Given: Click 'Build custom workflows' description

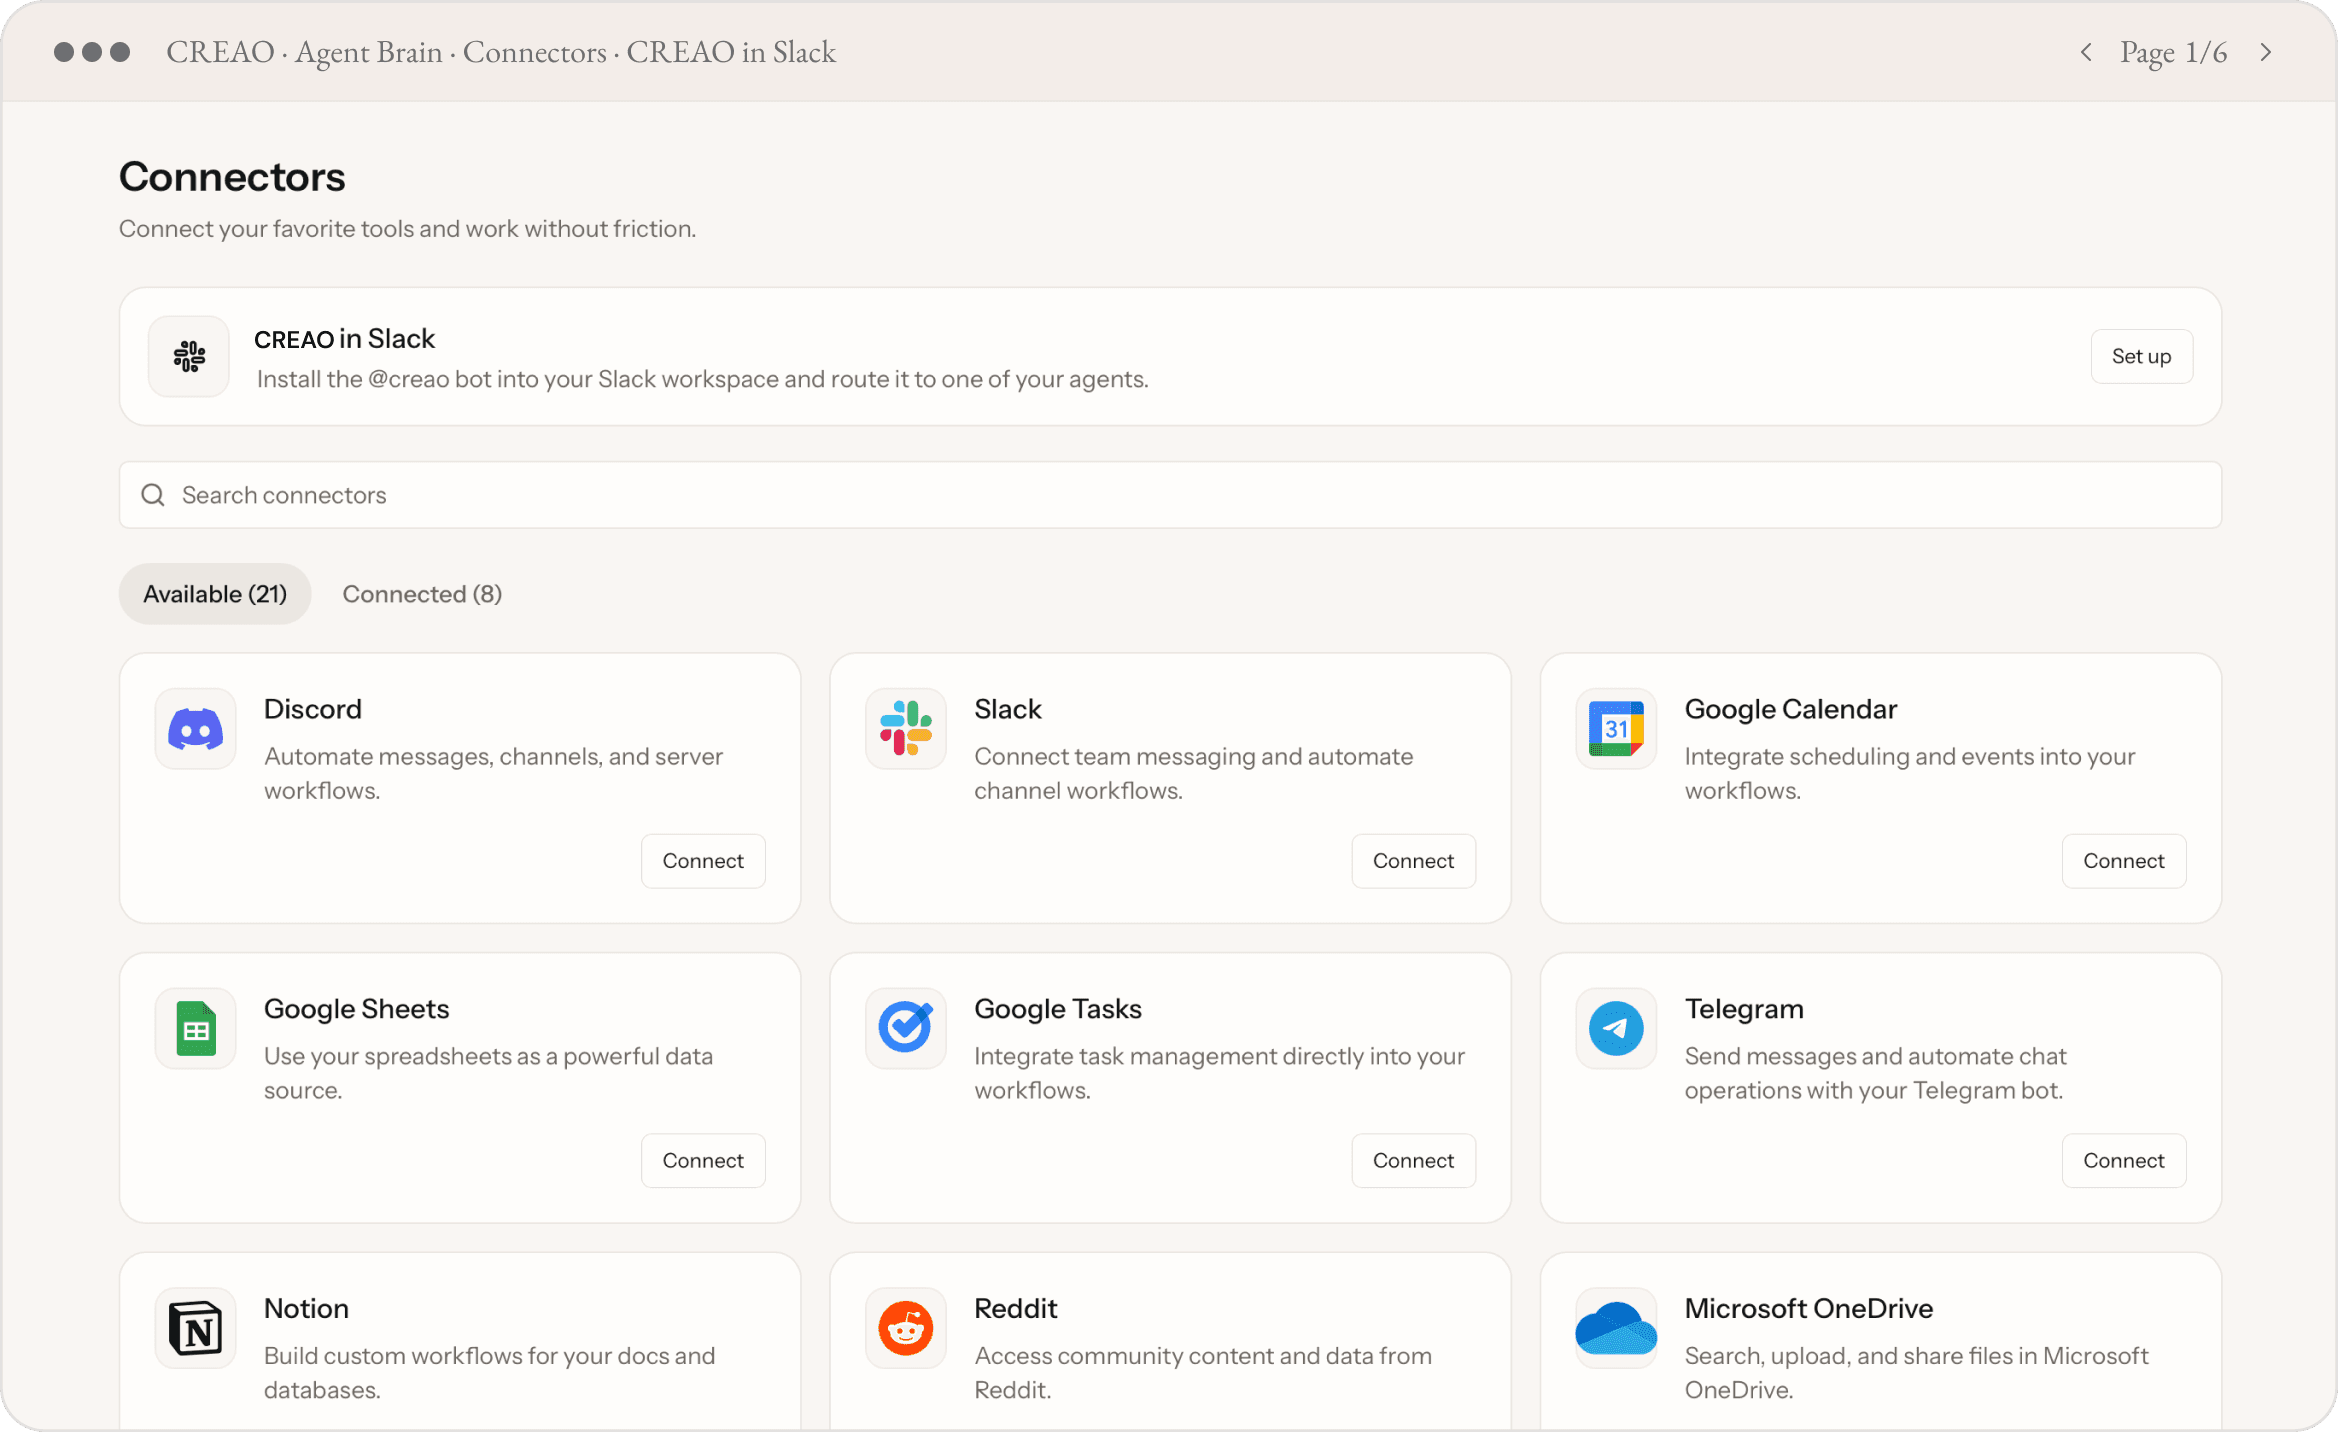Looking at the screenshot, I should click(490, 1374).
